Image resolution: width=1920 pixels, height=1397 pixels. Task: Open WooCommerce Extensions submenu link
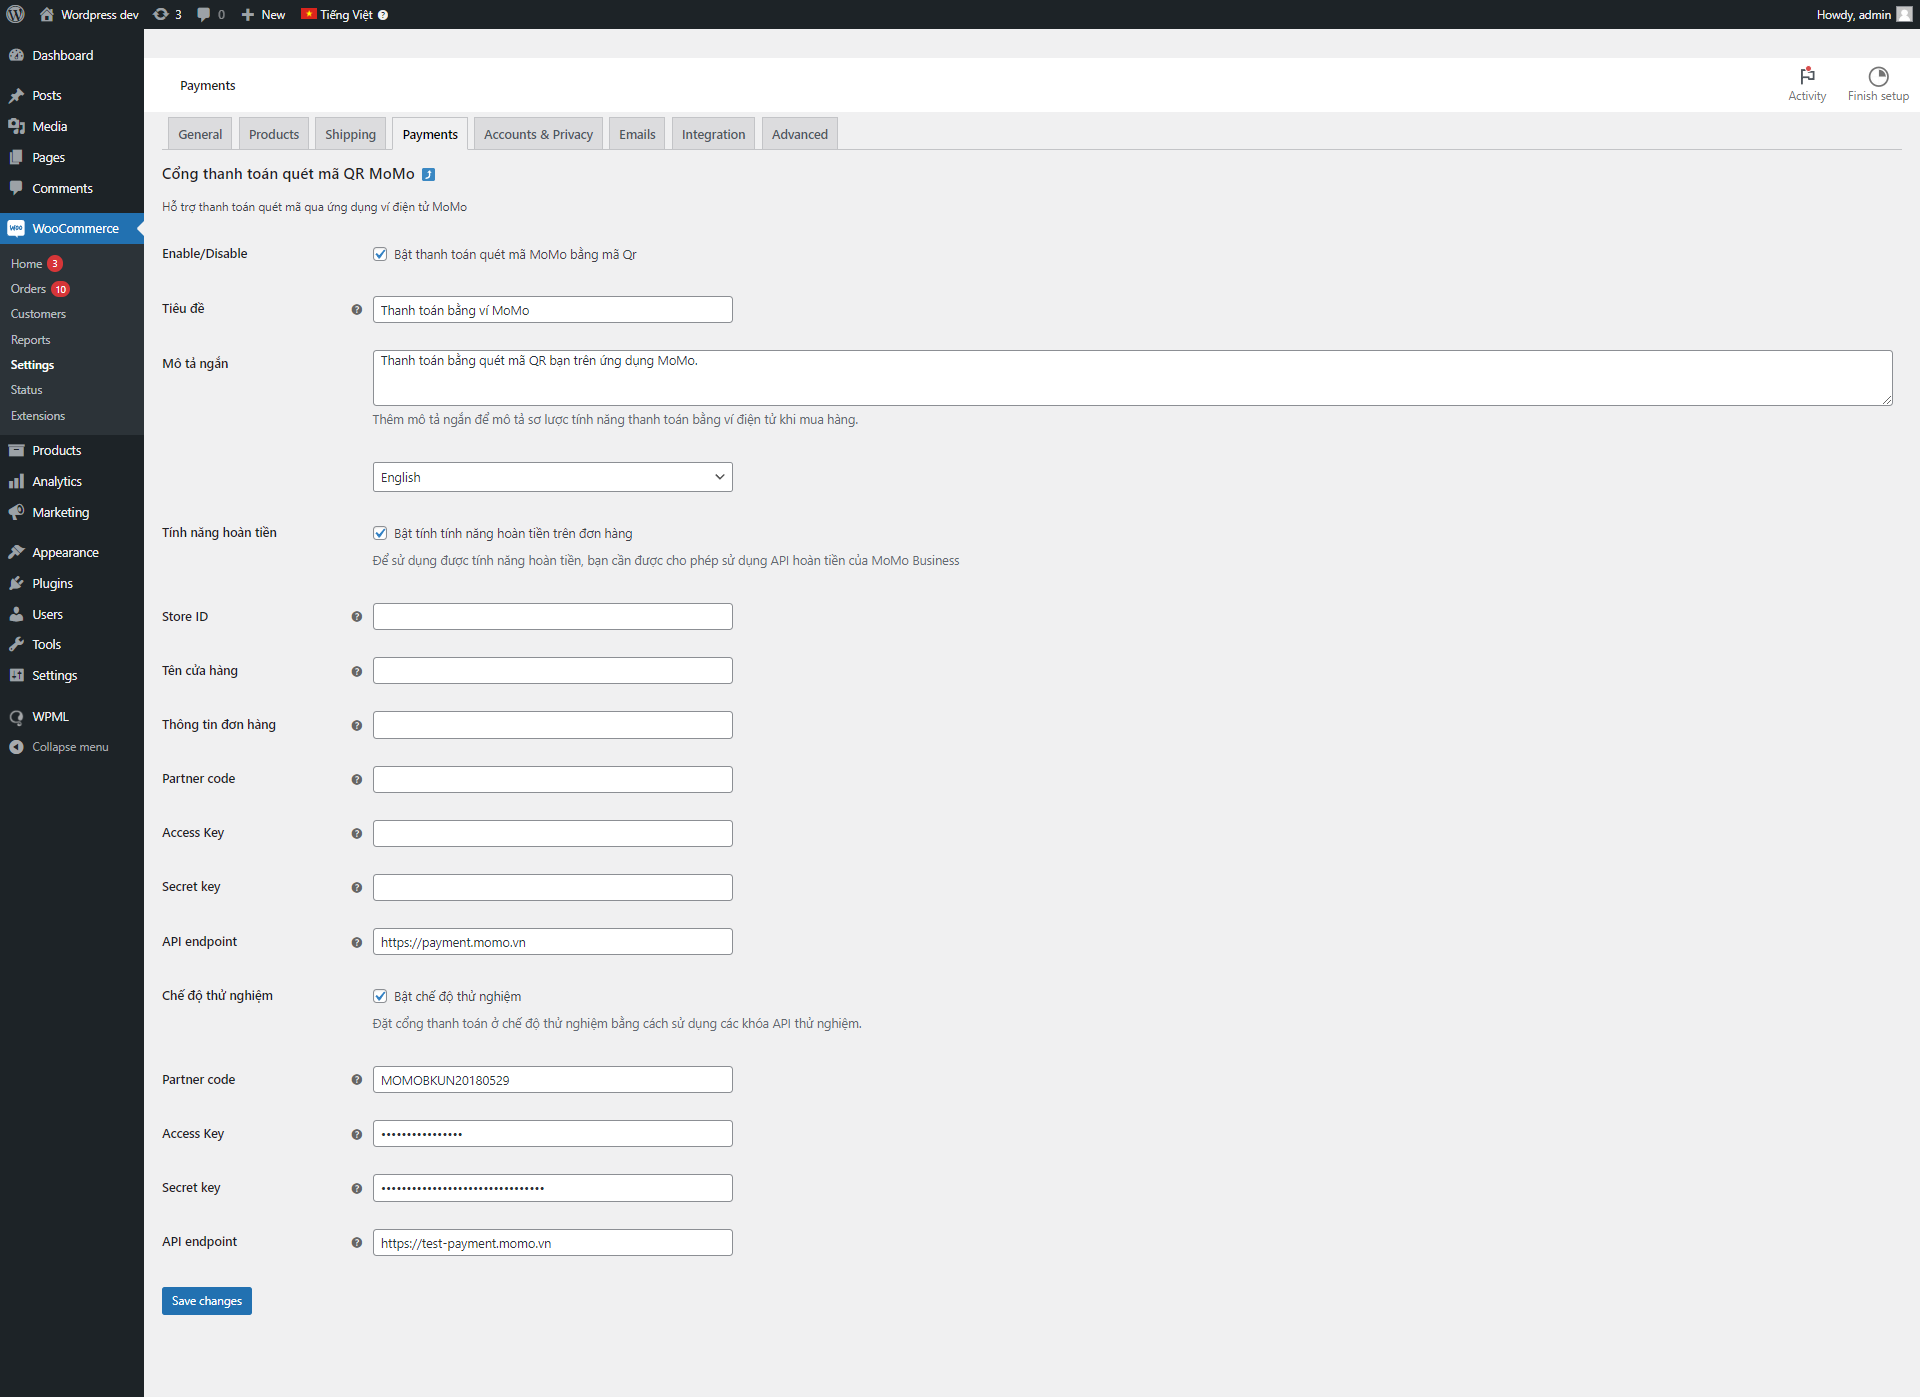tap(37, 416)
